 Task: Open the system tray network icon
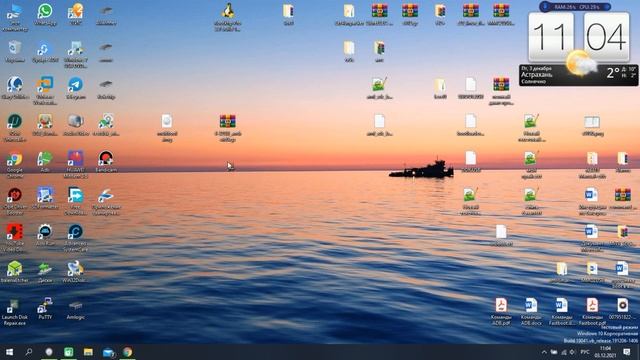564,352
